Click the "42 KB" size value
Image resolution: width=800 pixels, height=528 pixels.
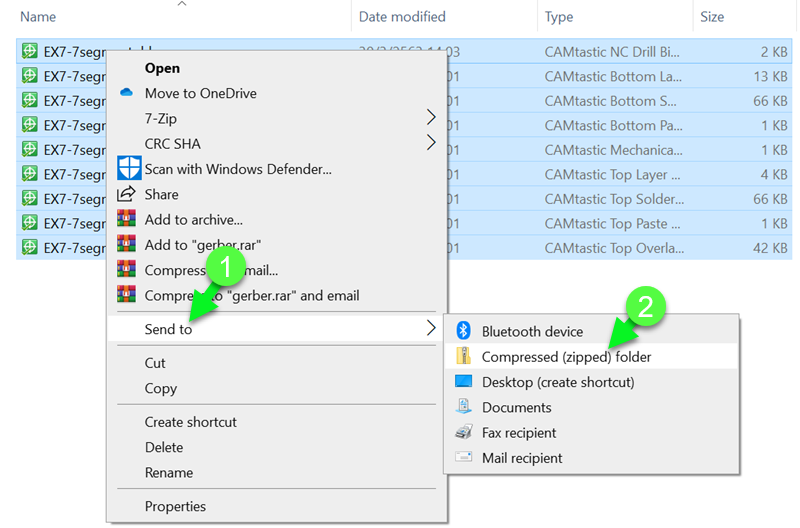coord(770,248)
